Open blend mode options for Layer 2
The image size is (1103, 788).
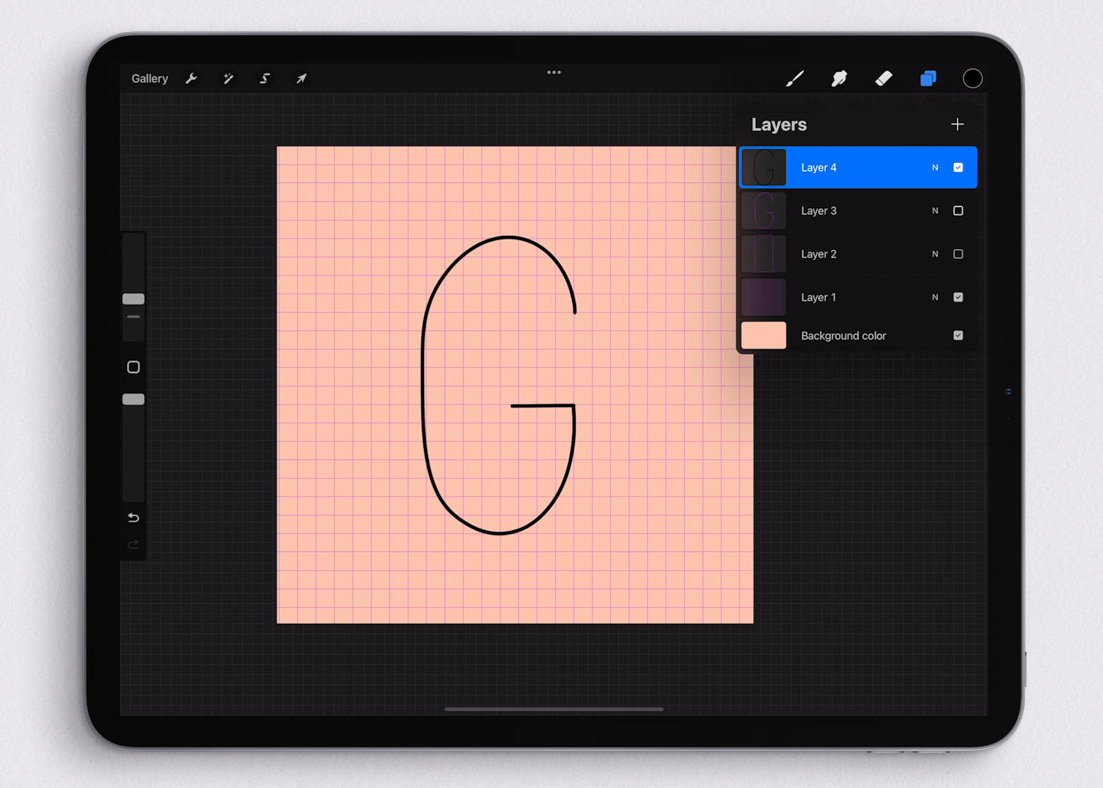pyautogui.click(x=935, y=254)
